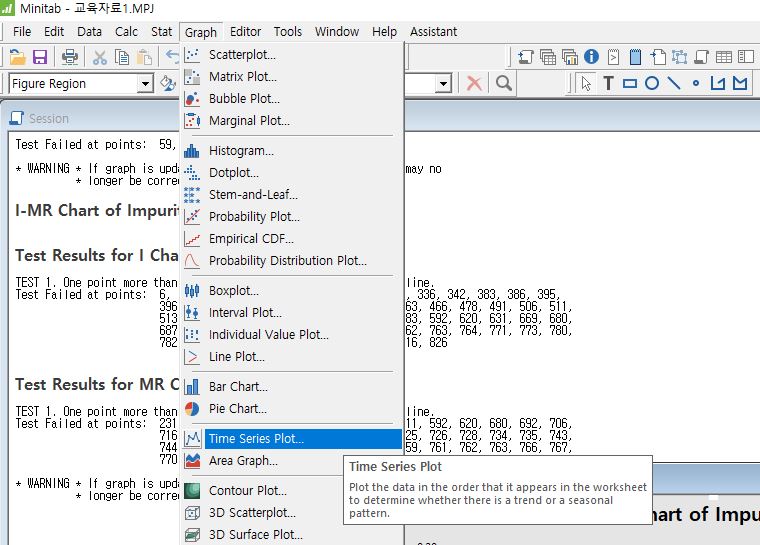This screenshot has height=545, width=760.
Task: Undo with the back-arrow icon
Action: (172, 56)
